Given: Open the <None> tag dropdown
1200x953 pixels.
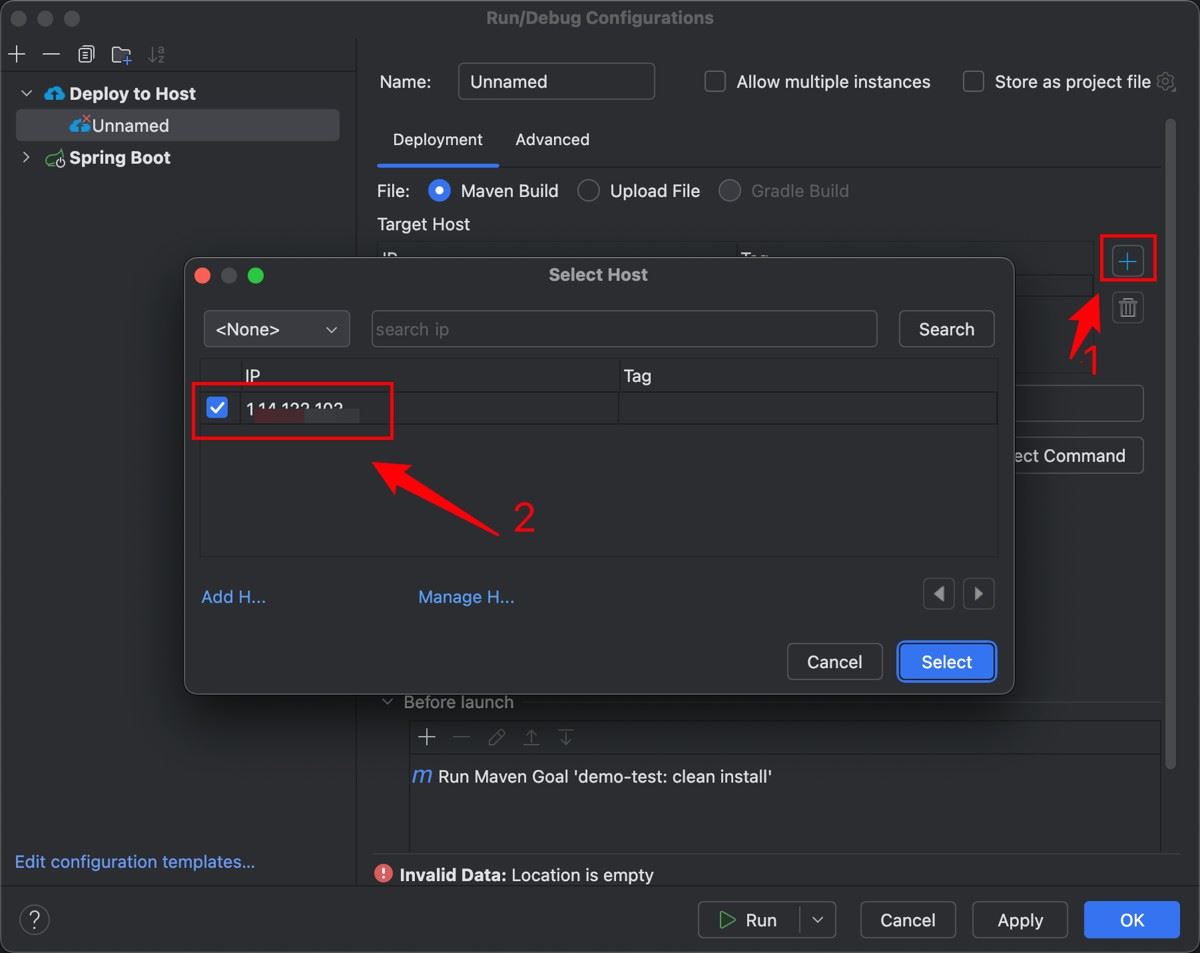Looking at the screenshot, I should (276, 329).
